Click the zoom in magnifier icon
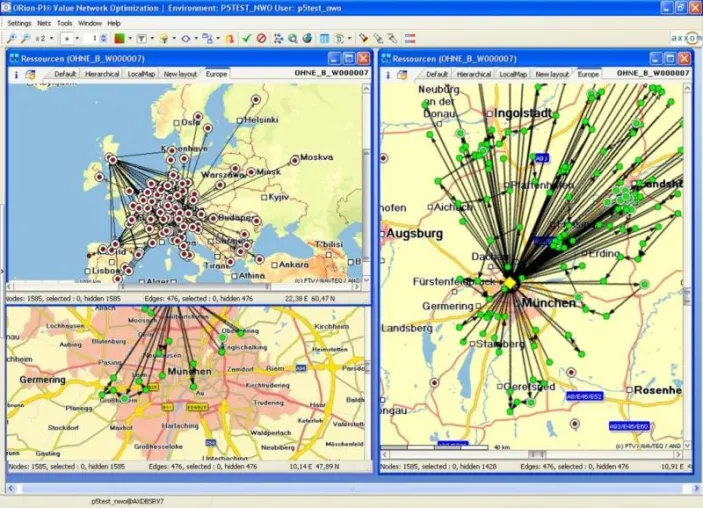The height and width of the screenshot is (508, 703). tap(11, 39)
